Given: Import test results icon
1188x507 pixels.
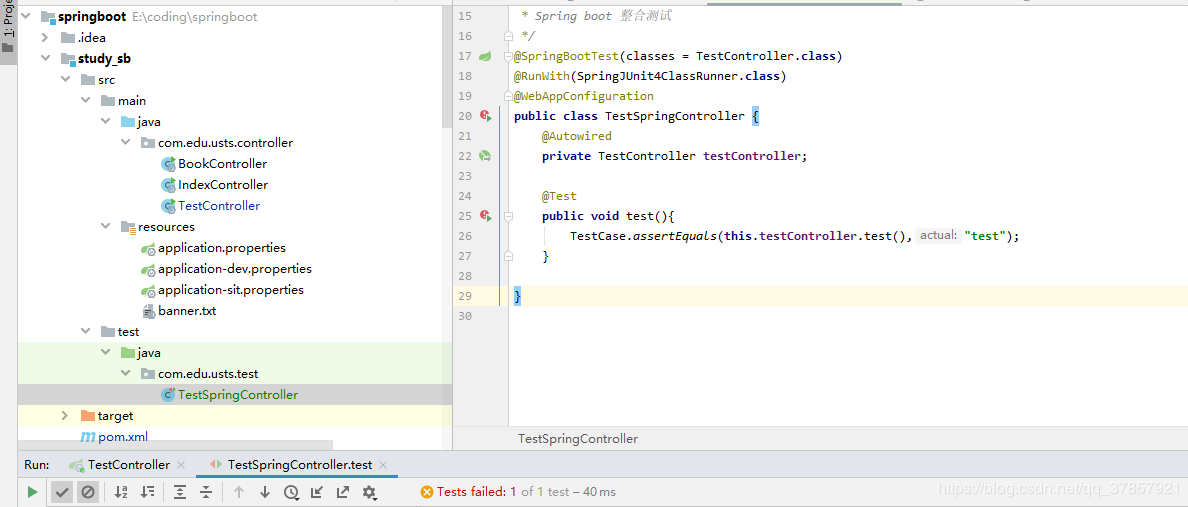Looking at the screenshot, I should [x=317, y=492].
